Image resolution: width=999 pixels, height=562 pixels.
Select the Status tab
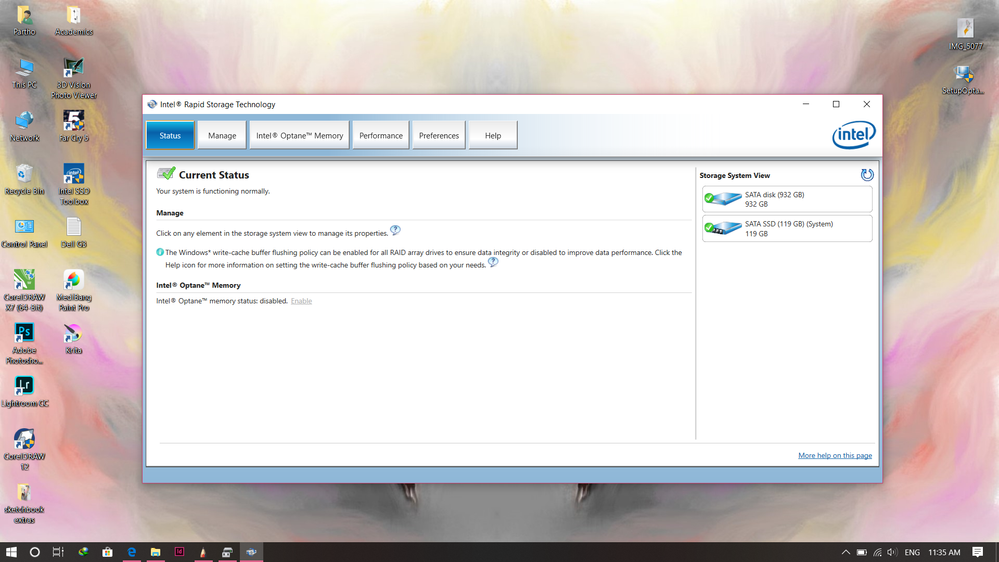170,135
